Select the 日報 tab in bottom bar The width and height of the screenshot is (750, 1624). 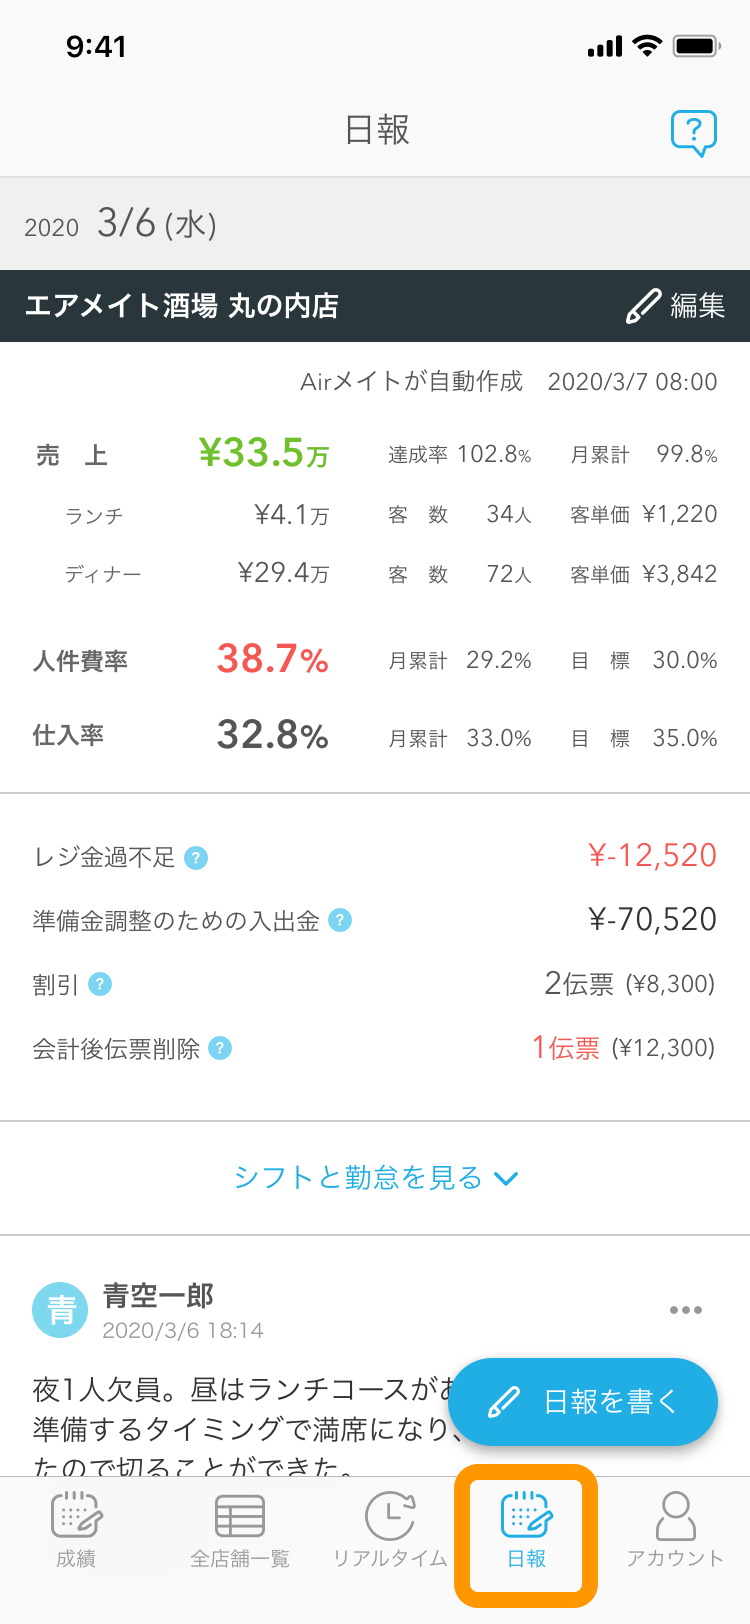tap(526, 1529)
